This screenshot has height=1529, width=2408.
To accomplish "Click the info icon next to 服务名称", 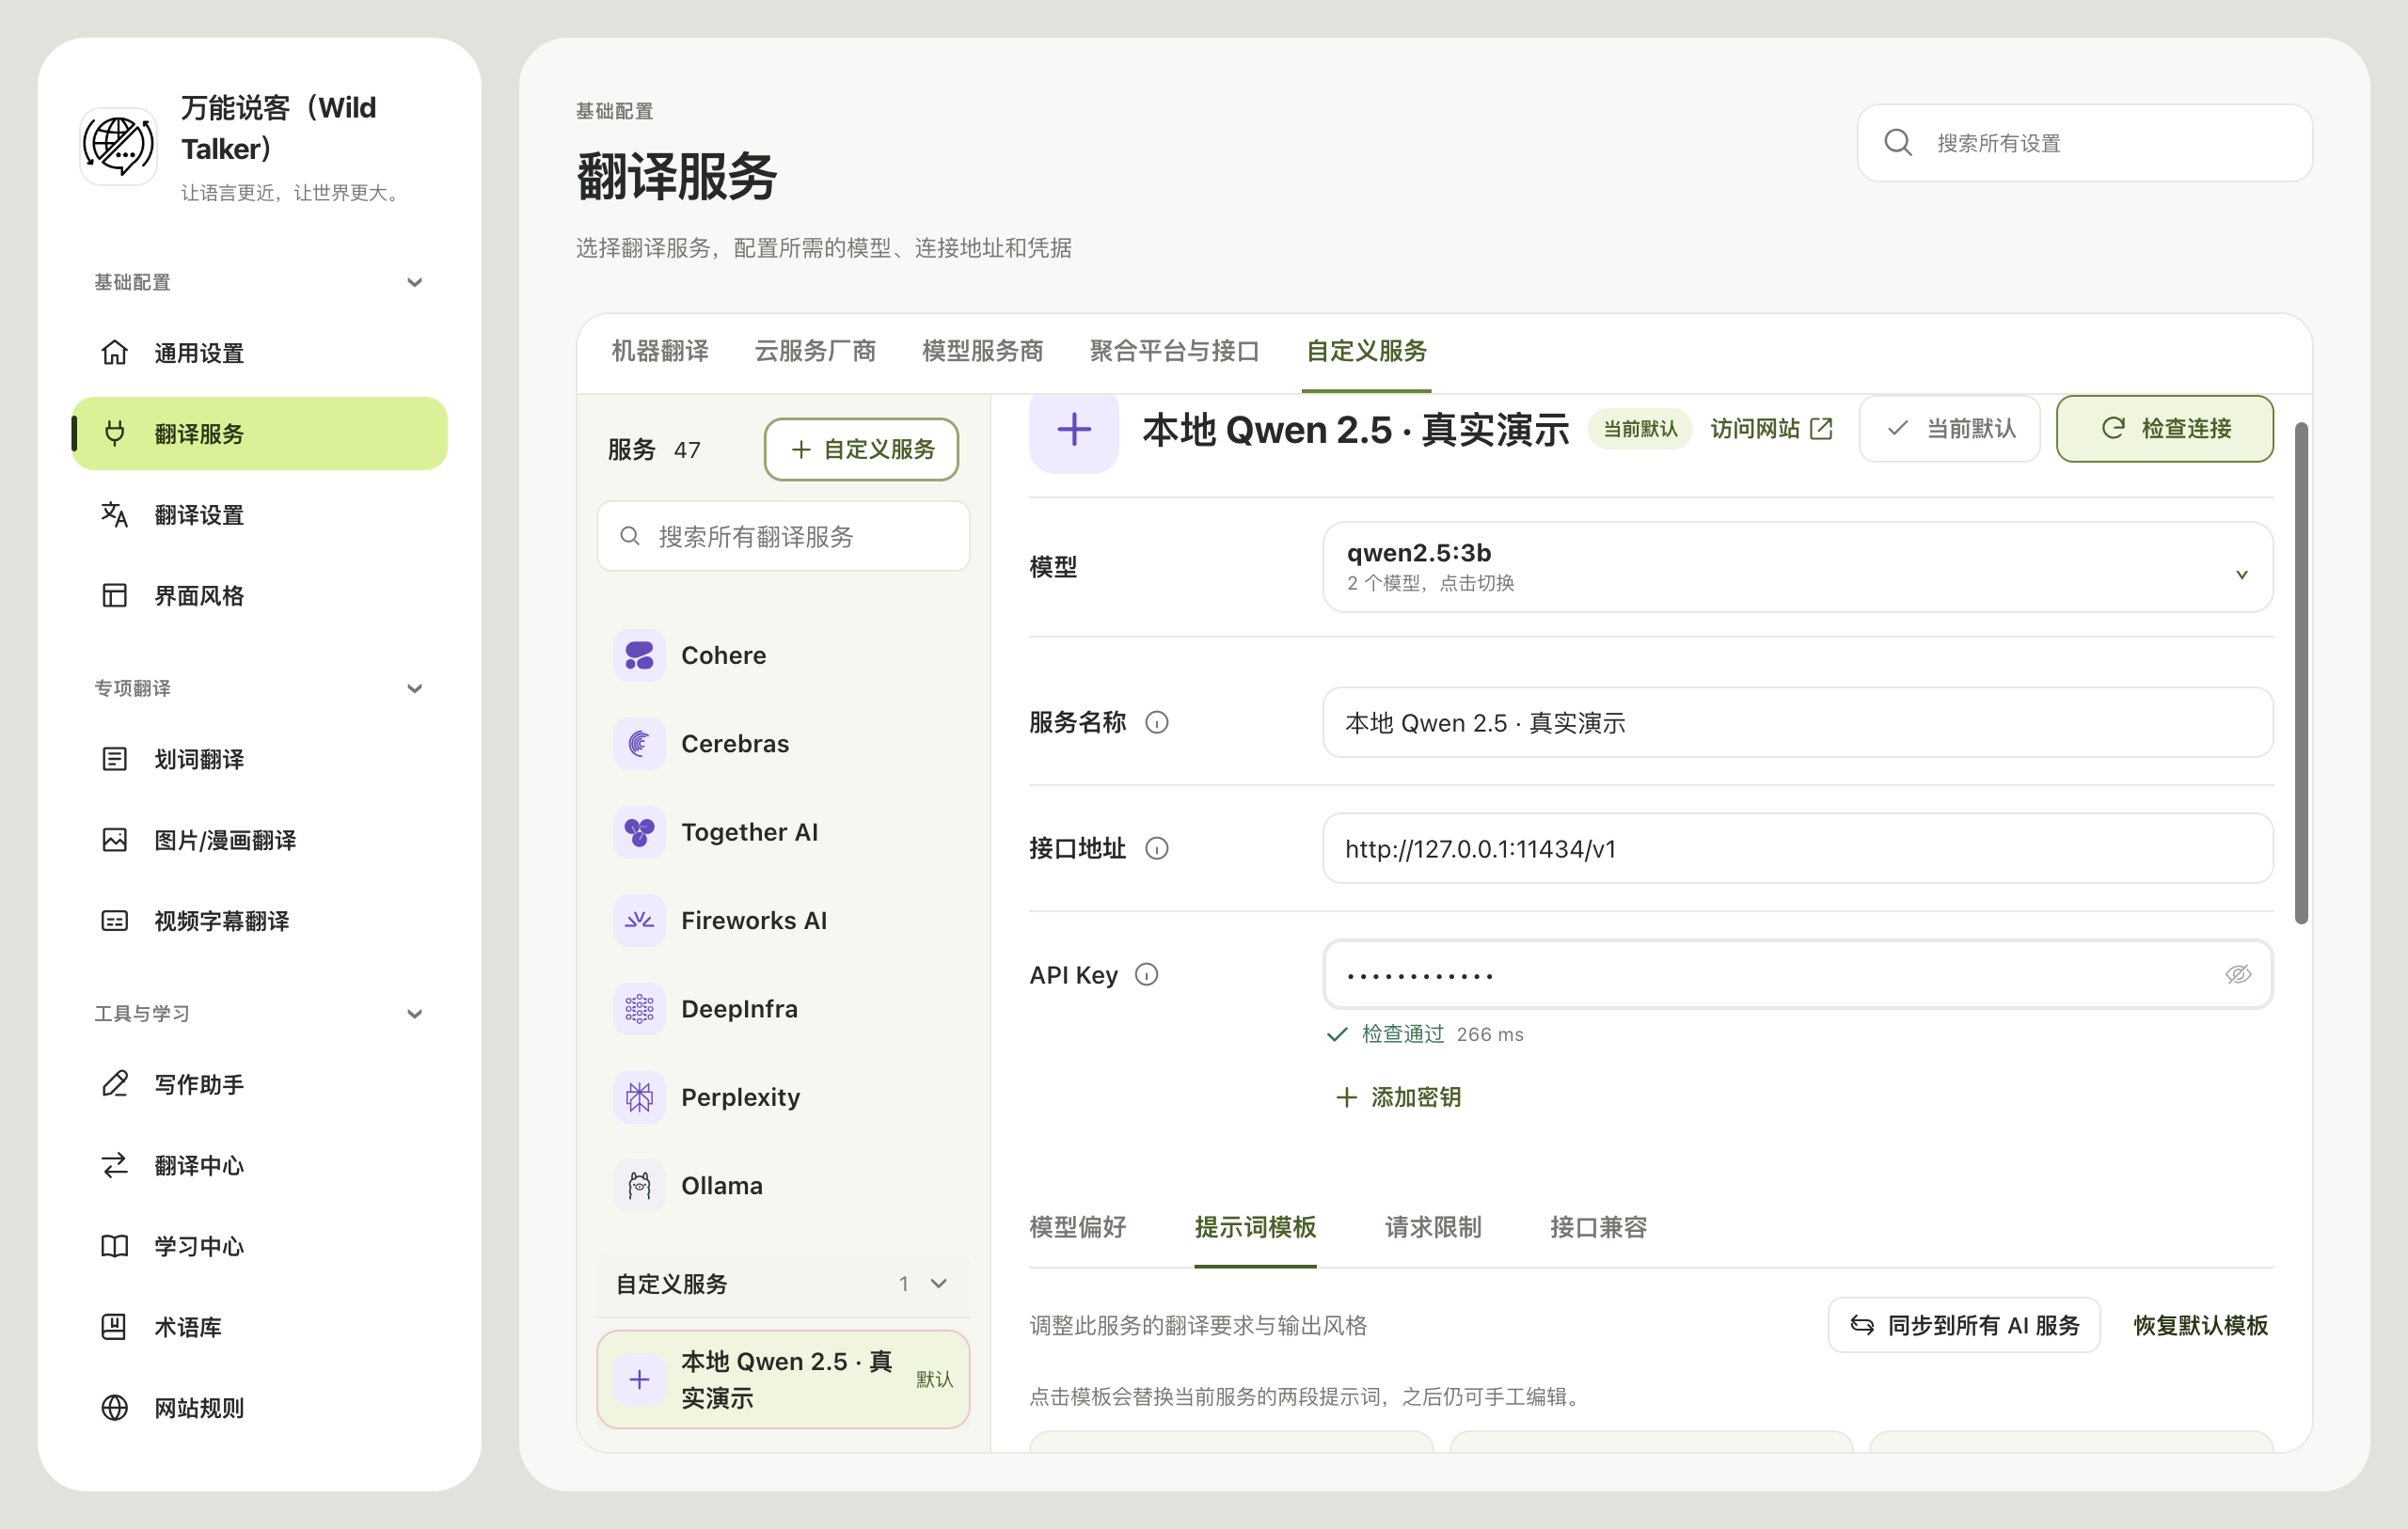I will (1156, 723).
